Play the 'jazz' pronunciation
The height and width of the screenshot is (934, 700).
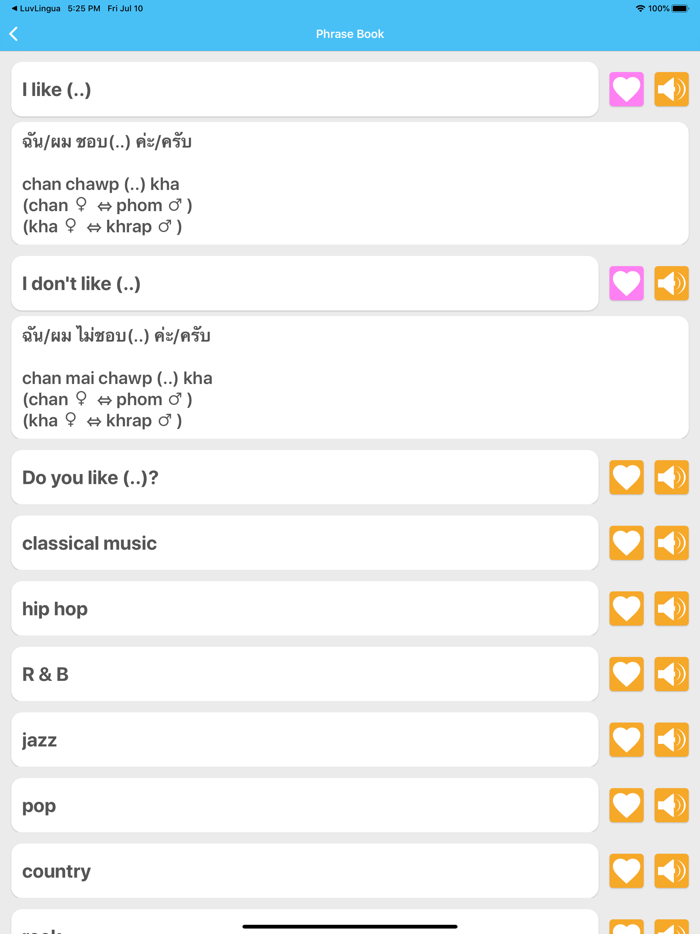tap(671, 739)
